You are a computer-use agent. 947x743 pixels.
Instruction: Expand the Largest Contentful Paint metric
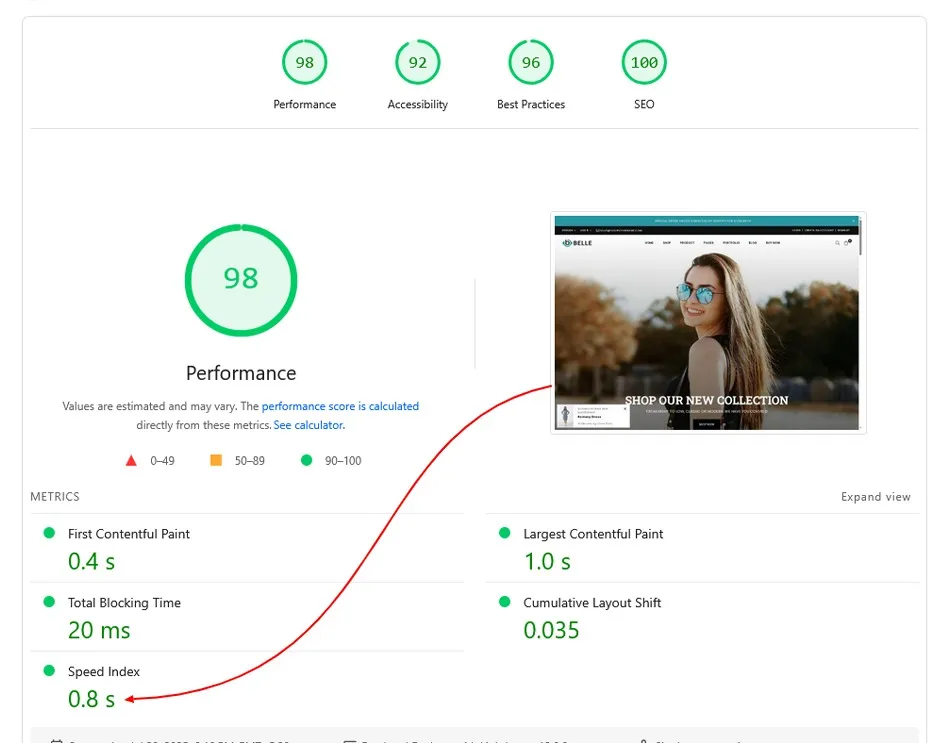593,534
